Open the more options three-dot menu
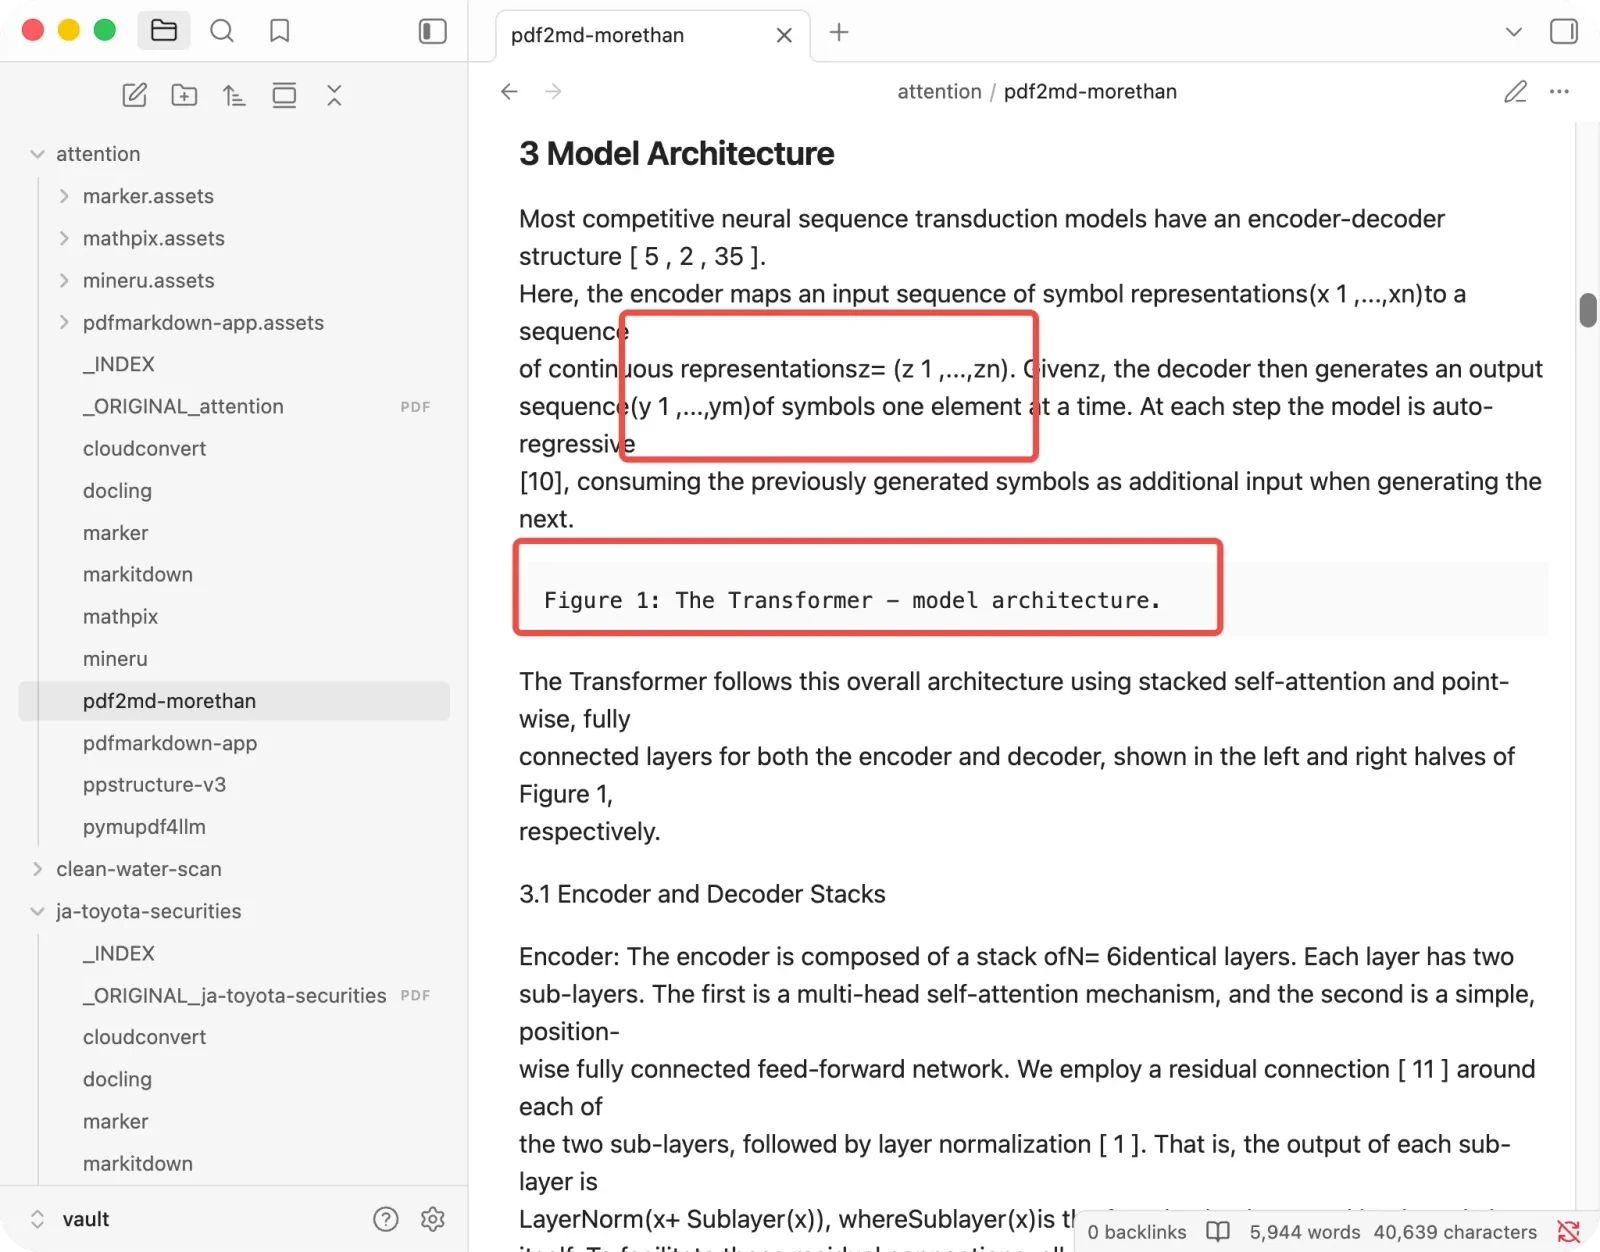Viewport: 1600px width, 1252px height. tap(1559, 92)
